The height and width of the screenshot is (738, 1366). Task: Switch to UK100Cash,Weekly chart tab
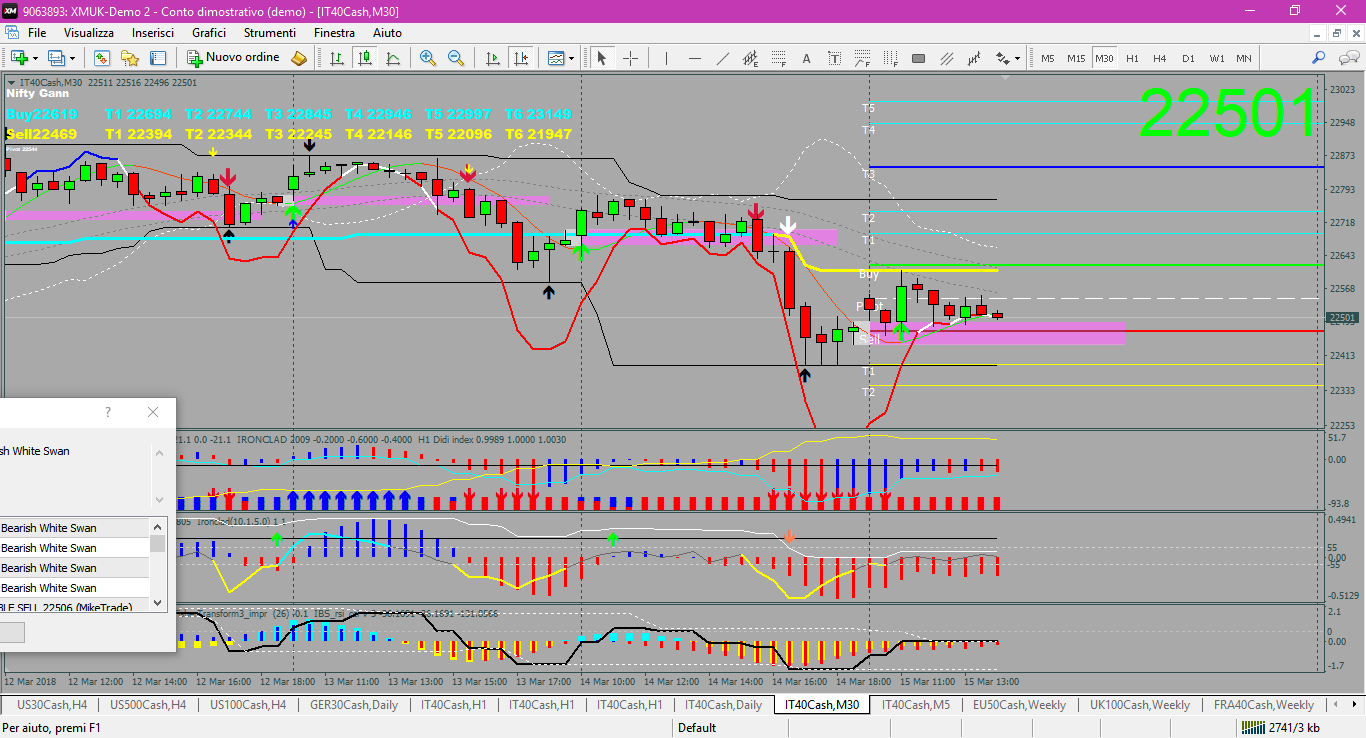1139,705
